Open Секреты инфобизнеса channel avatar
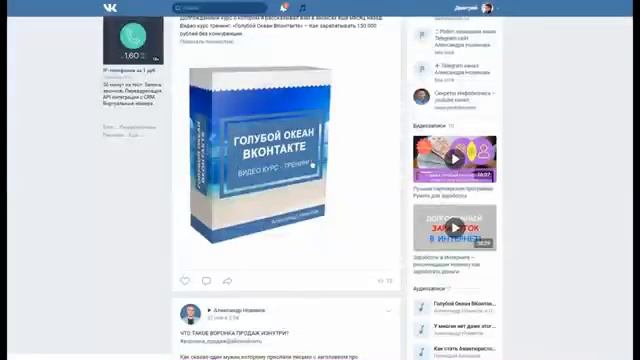The width and height of the screenshot is (640, 360). pyautogui.click(x=422, y=97)
